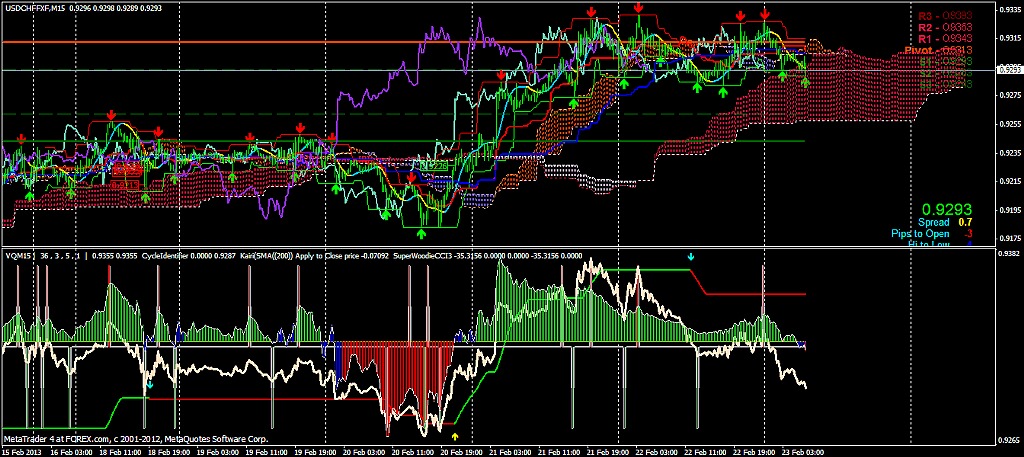This screenshot has height=457, width=1024.
Task: Click the 0.9255 price axis value
Action: pyautogui.click(x=1010, y=124)
